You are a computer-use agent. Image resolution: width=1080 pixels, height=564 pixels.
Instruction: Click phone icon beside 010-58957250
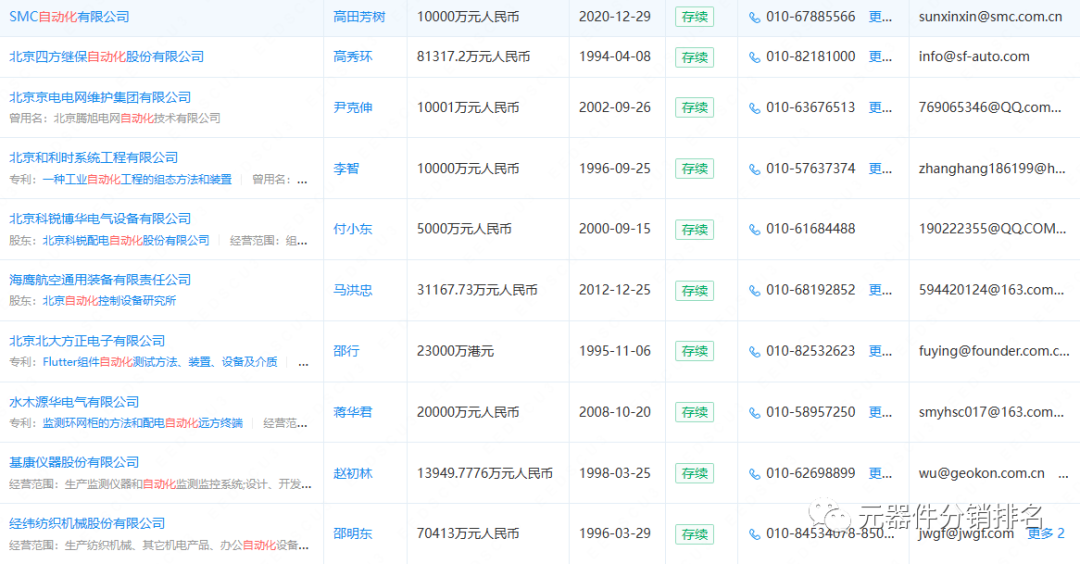(754, 412)
